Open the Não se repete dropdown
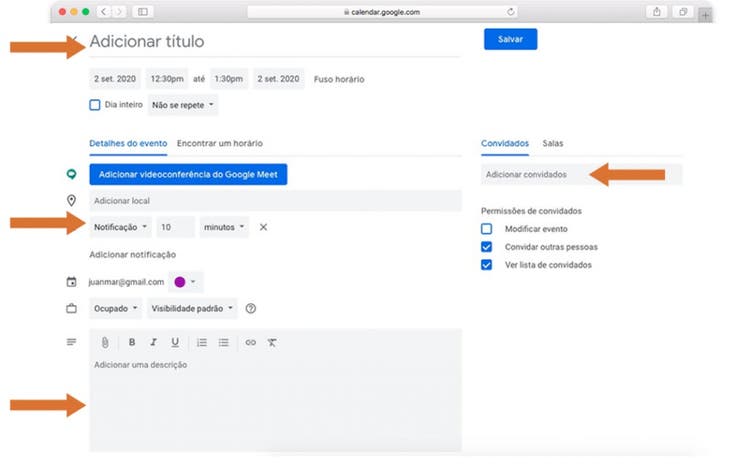Image resolution: width=750 pixels, height=464 pixels. pyautogui.click(x=183, y=104)
